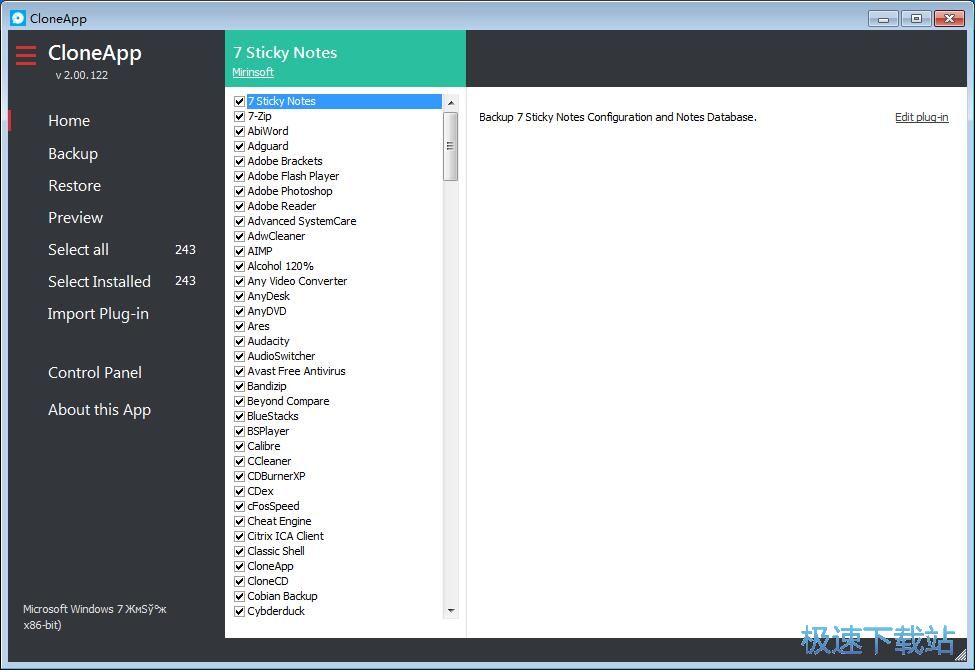The width and height of the screenshot is (975, 670).
Task: Toggle the CCleaner checkbox
Action: 239,462
